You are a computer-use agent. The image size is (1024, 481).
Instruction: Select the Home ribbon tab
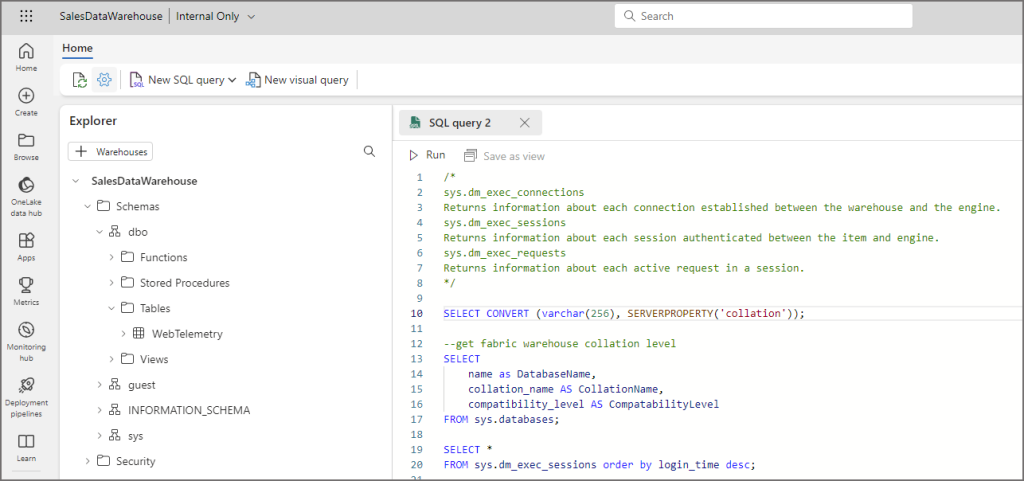[77, 48]
